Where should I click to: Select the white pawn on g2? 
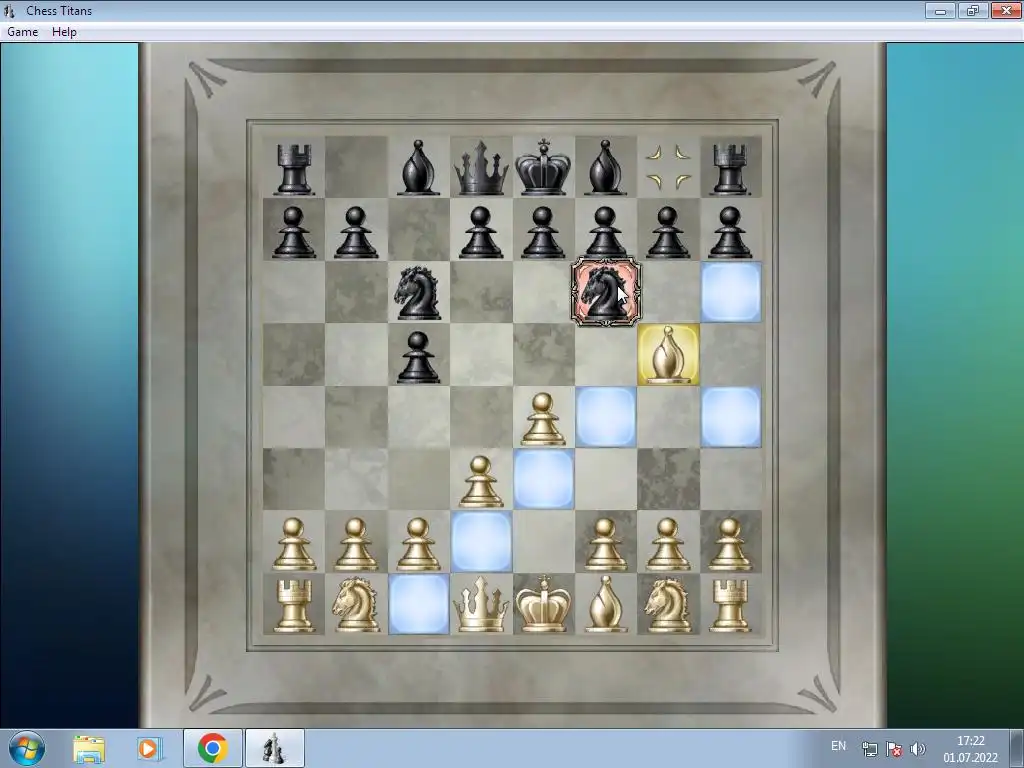(x=668, y=544)
